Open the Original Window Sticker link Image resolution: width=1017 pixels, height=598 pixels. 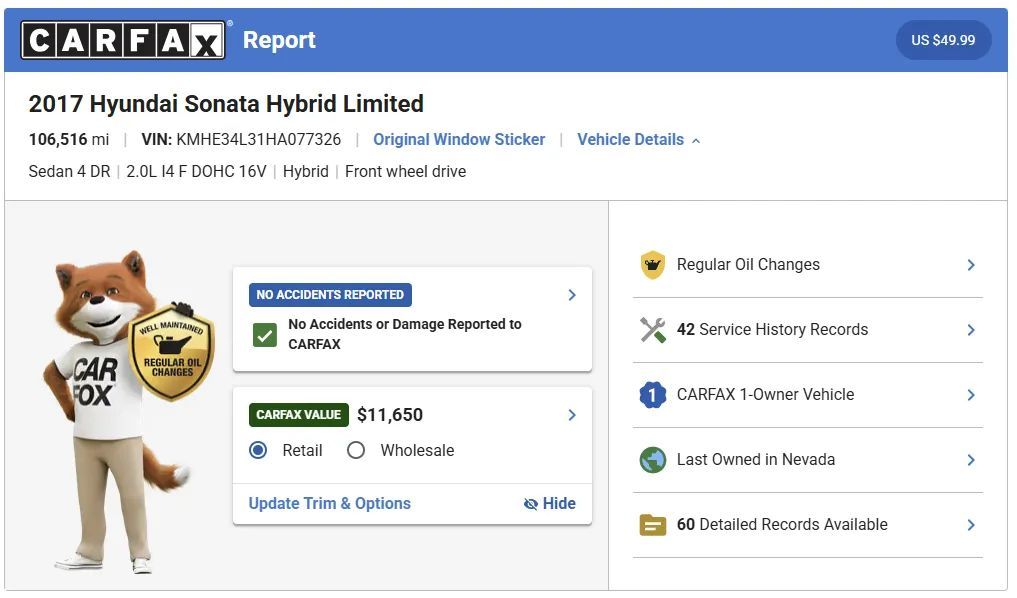(x=459, y=139)
